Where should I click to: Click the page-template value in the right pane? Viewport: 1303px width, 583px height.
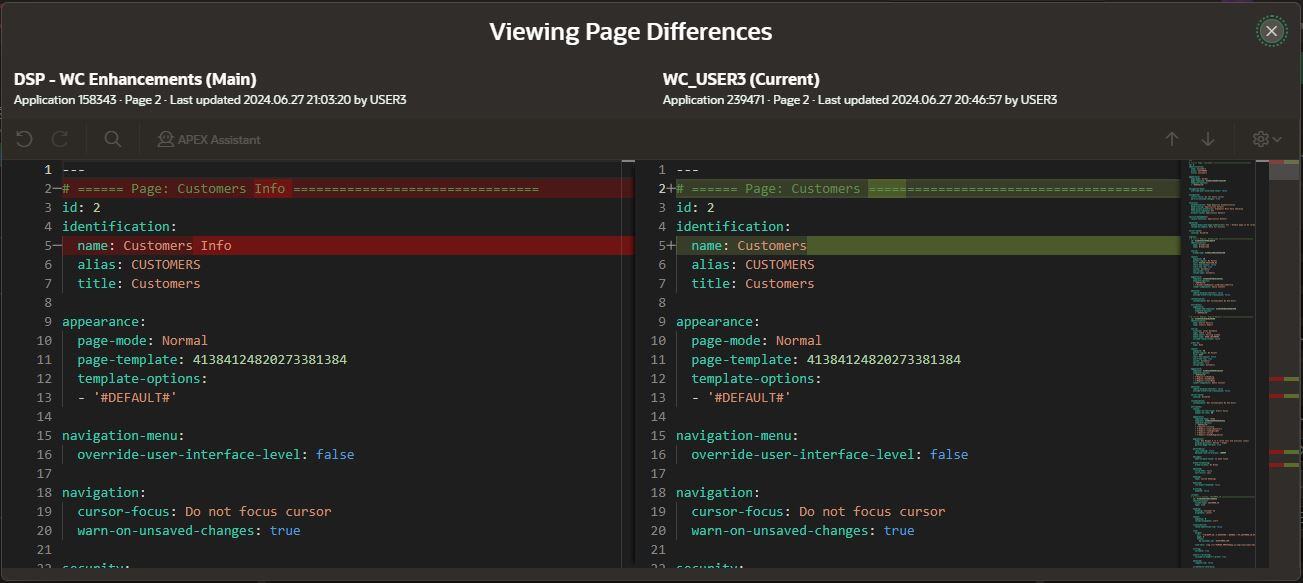[884, 359]
